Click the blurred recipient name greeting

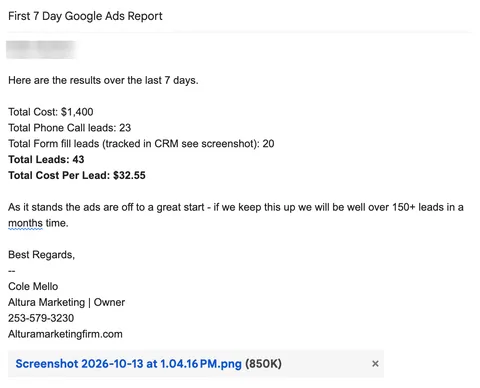tap(41, 49)
